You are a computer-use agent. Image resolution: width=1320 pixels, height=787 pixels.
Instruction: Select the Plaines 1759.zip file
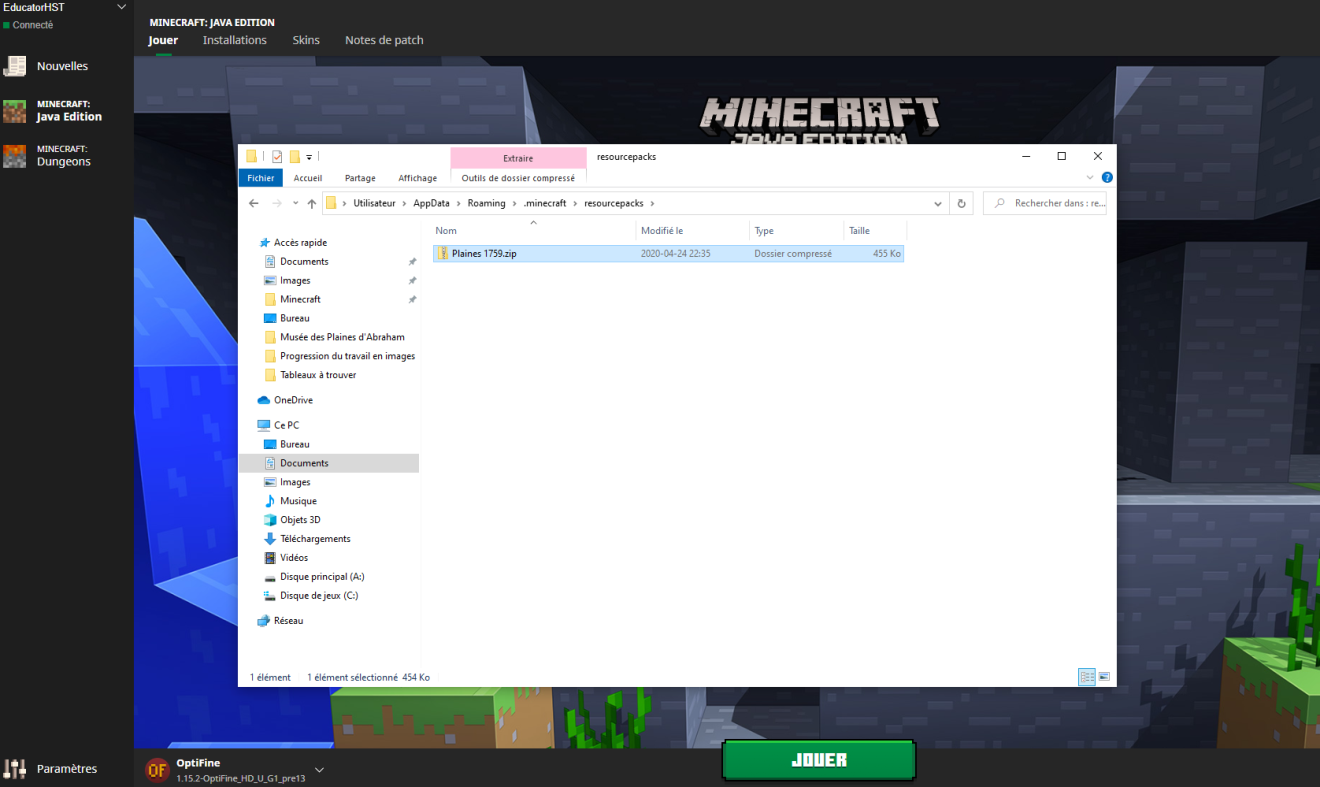(668, 254)
